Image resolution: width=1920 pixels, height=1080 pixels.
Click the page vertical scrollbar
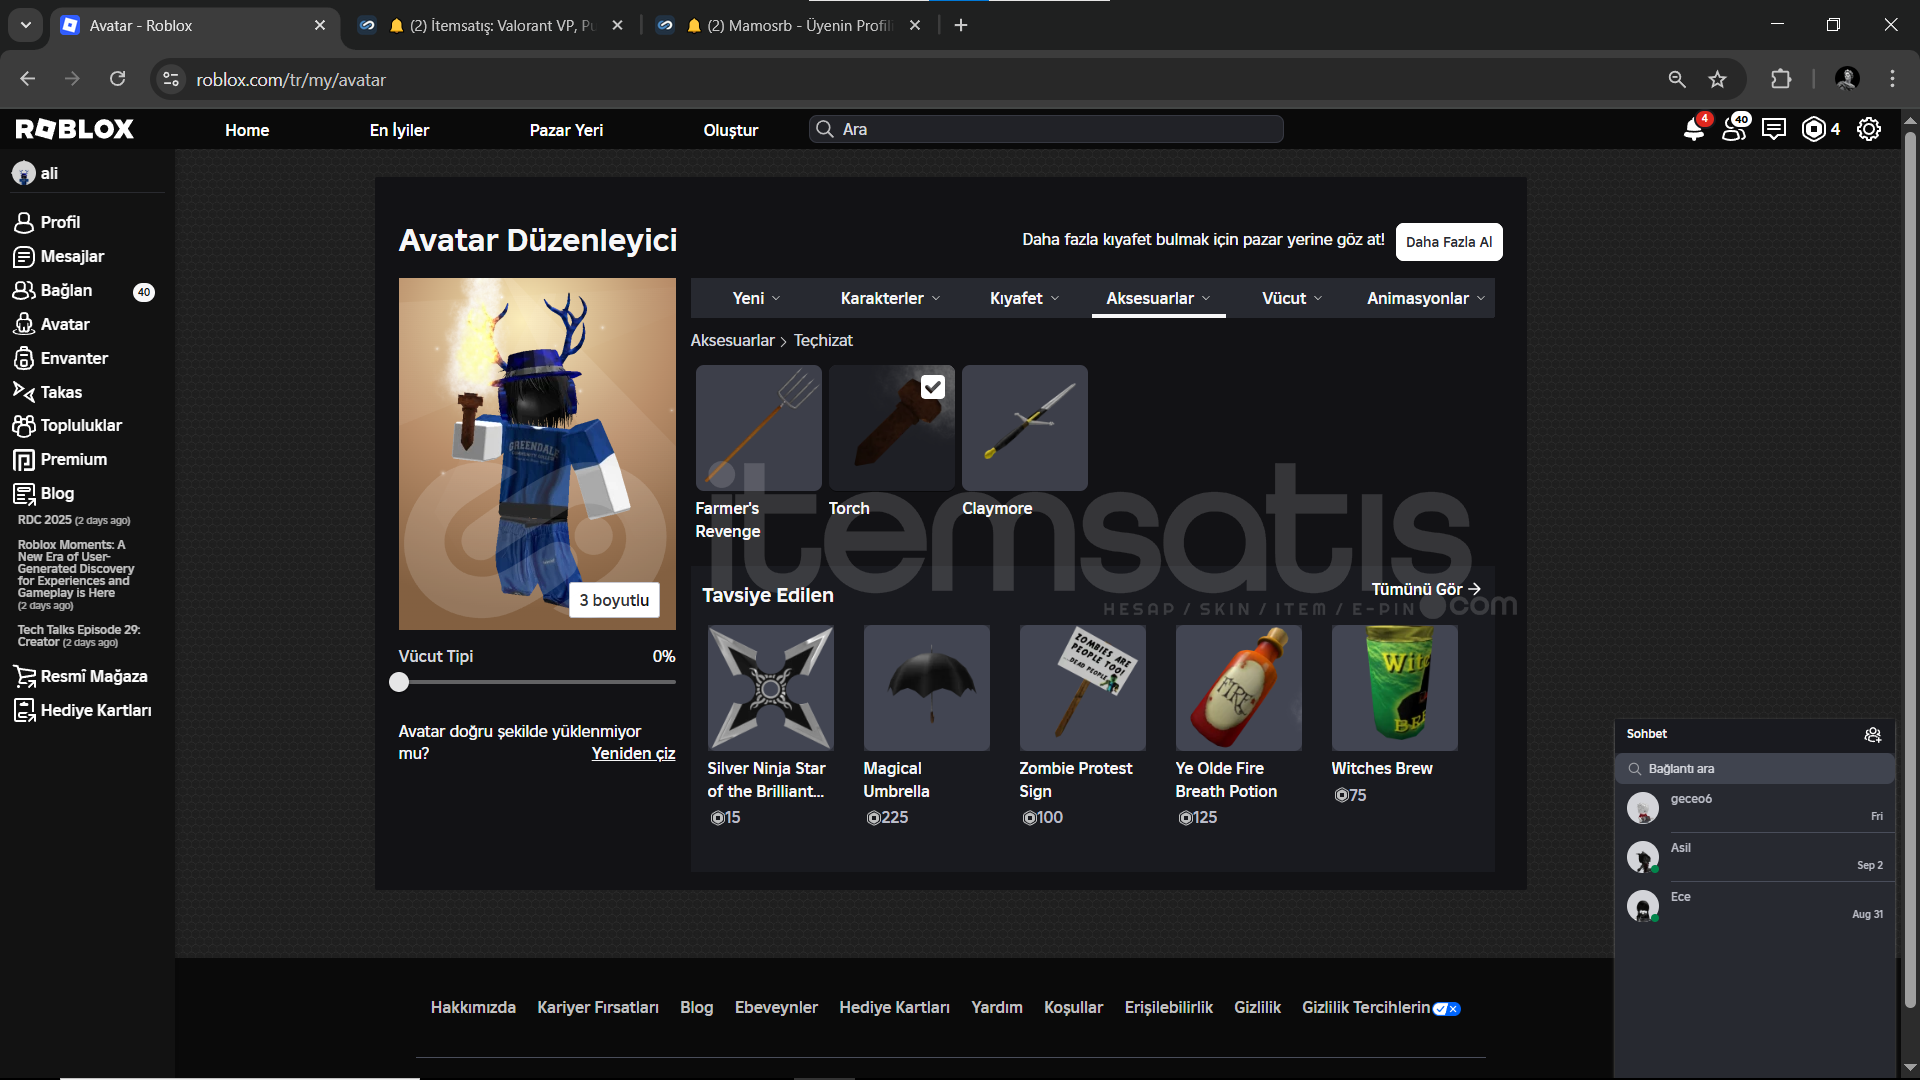[x=1910, y=570]
